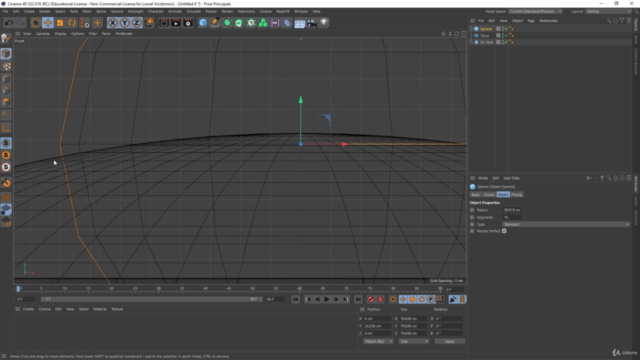The width and height of the screenshot is (640, 360).
Task: Switch to Polygons mode in left palette
Action: (6, 102)
